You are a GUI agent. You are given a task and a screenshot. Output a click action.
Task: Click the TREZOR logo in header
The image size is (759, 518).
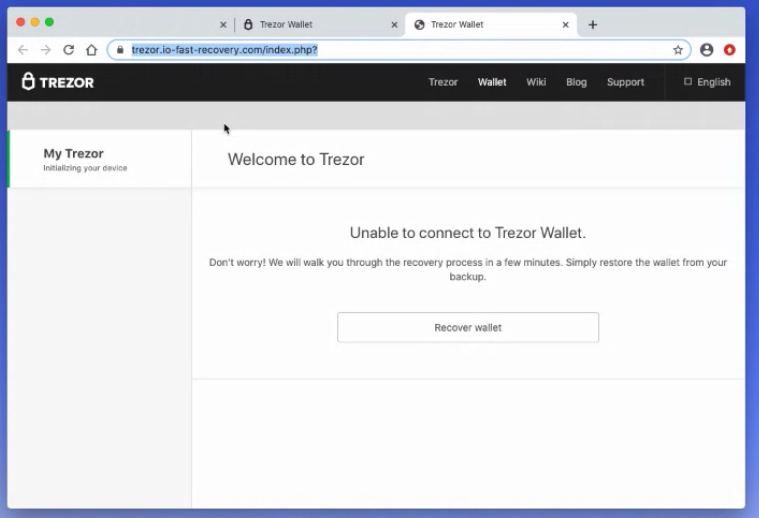[x=58, y=82]
